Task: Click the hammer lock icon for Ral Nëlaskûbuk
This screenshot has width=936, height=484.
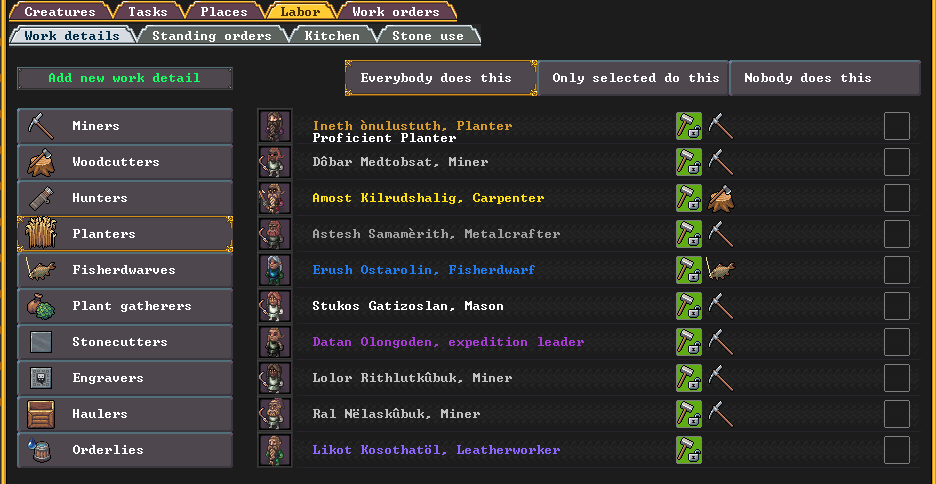Action: pos(689,414)
